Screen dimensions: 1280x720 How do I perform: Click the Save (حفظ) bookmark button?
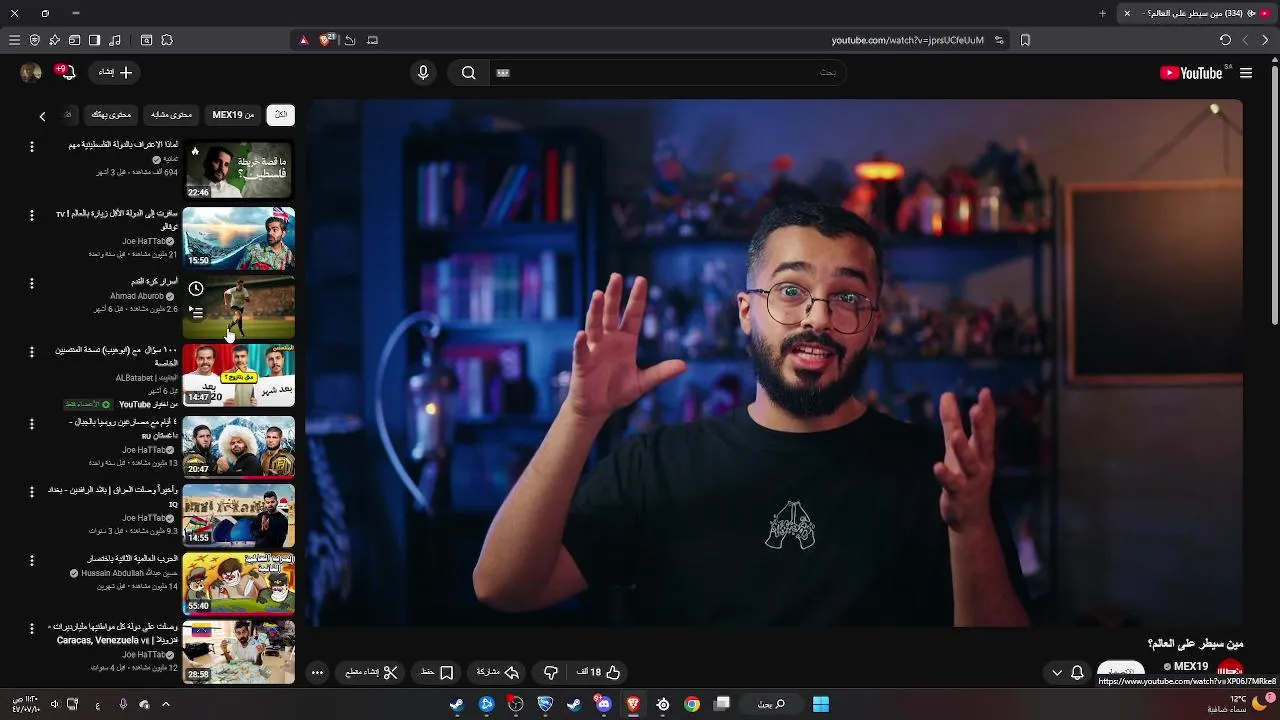pyautogui.click(x=438, y=673)
